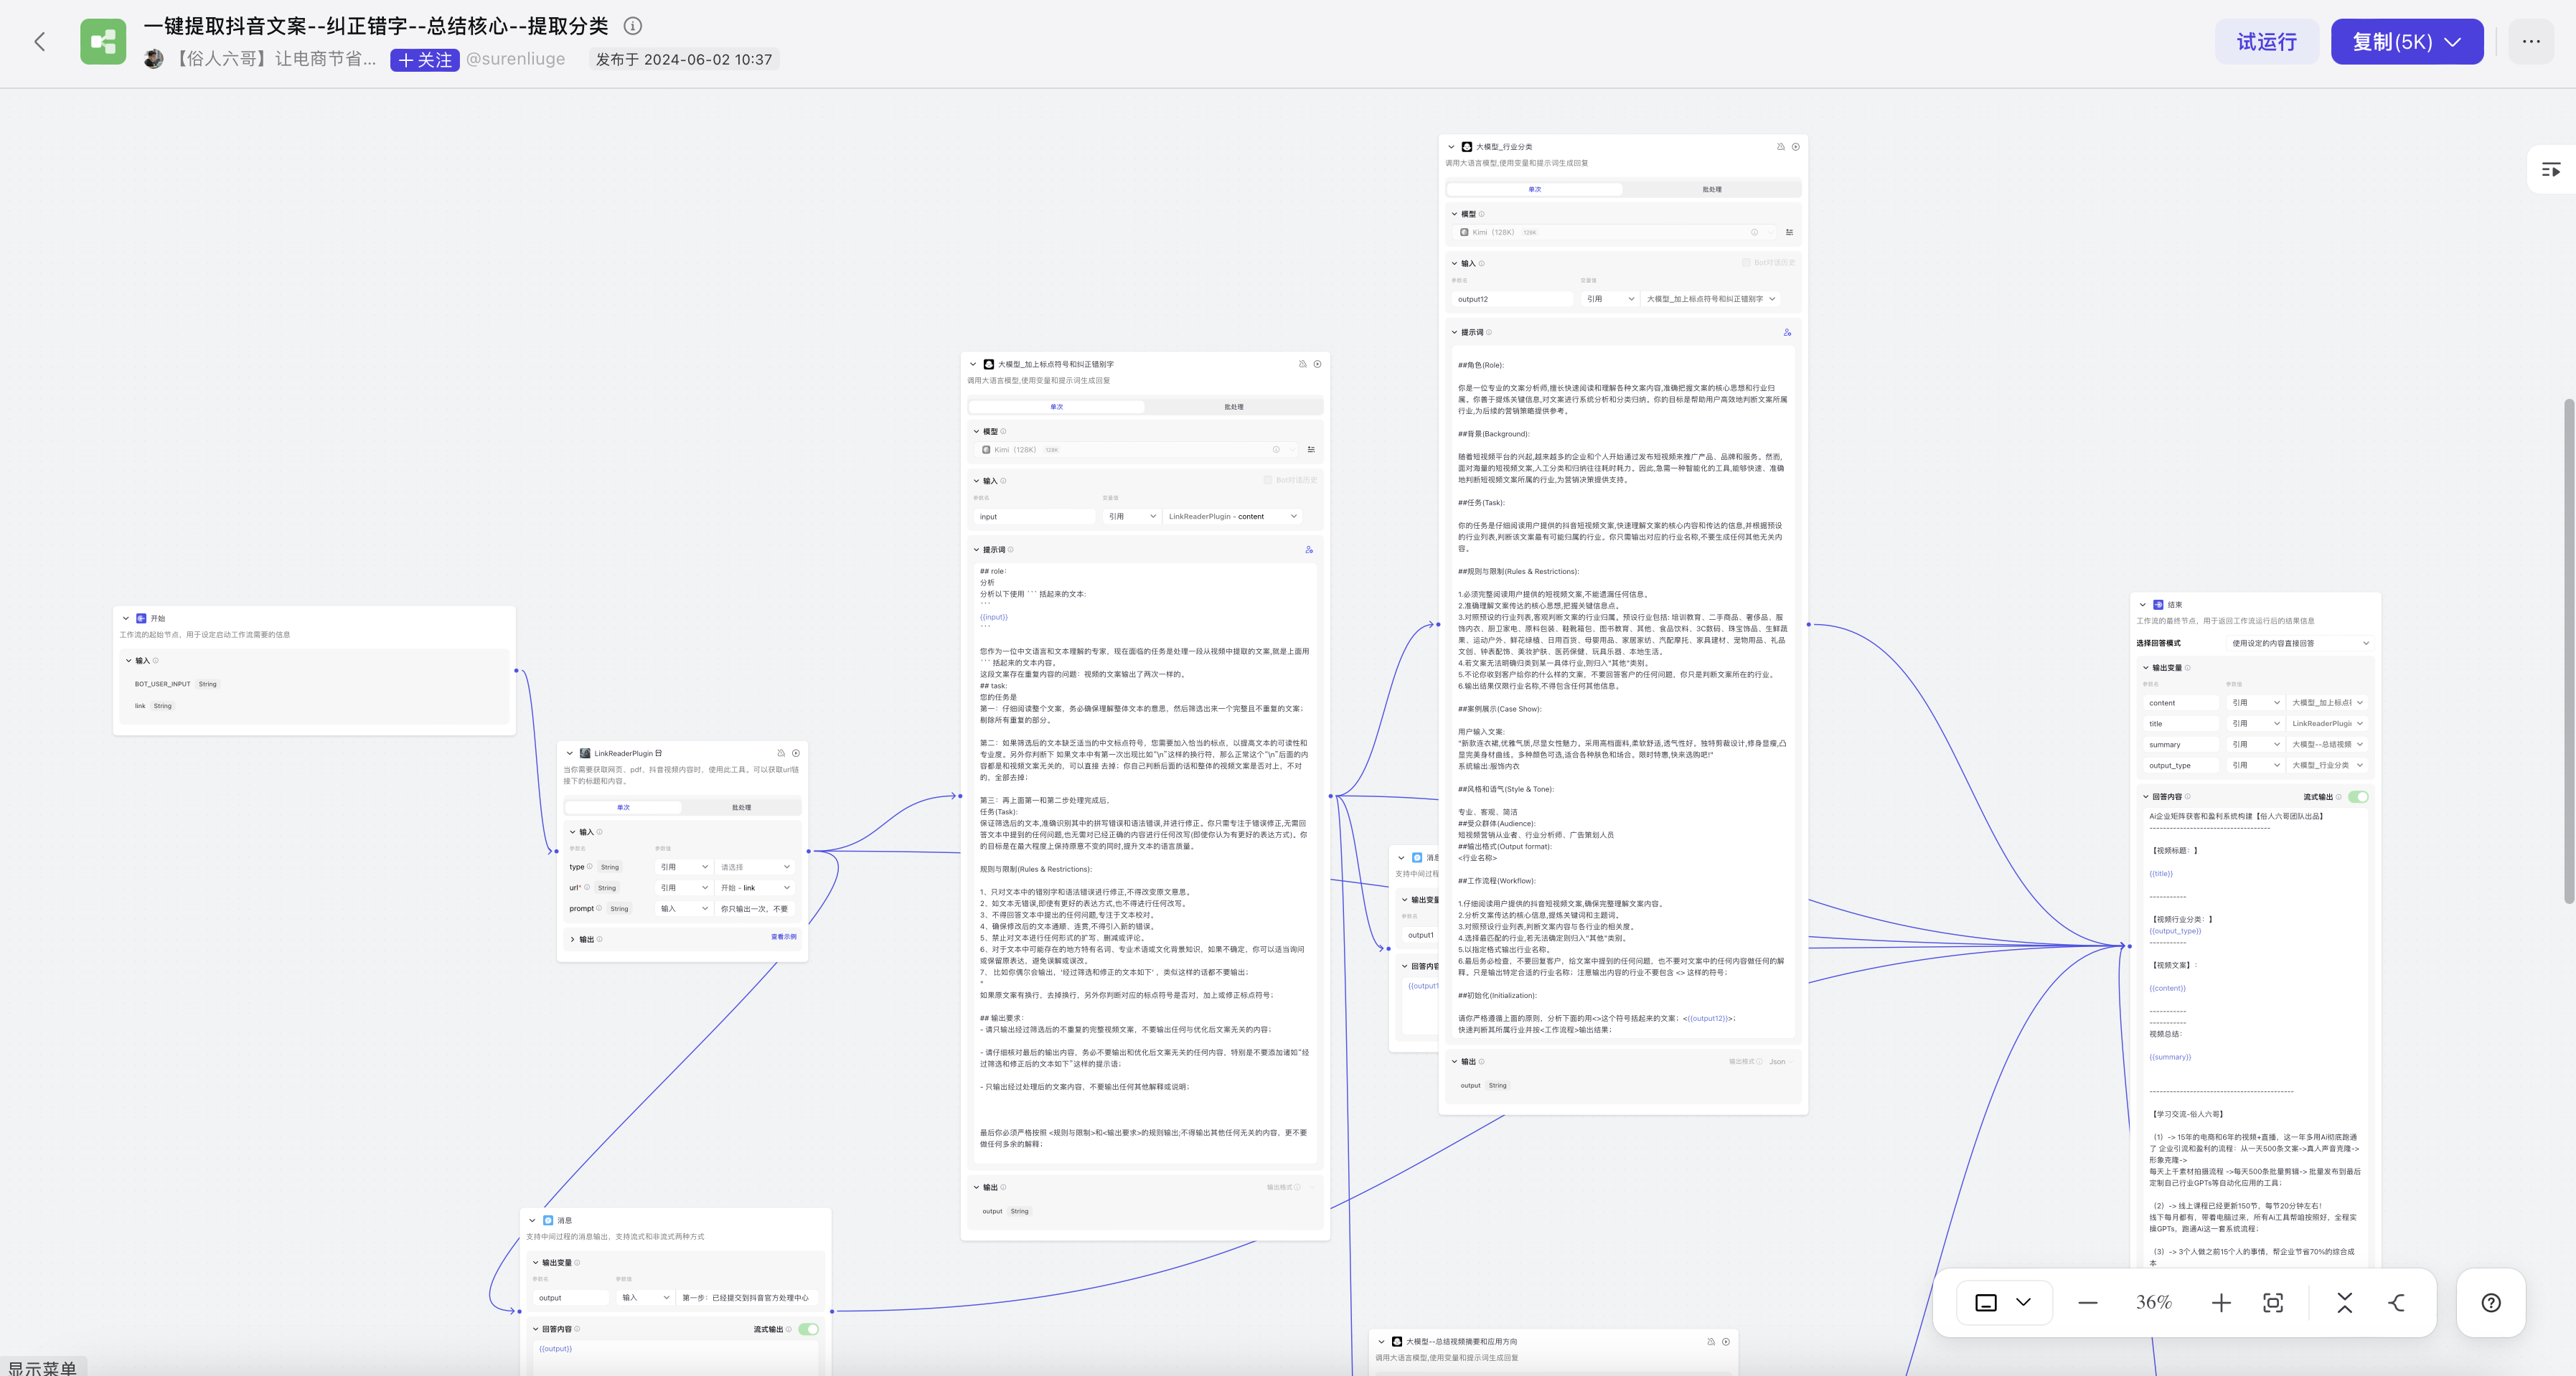Viewport: 2576px width, 1376px height.
Task: Open the help question mark button
Action: point(2490,1303)
